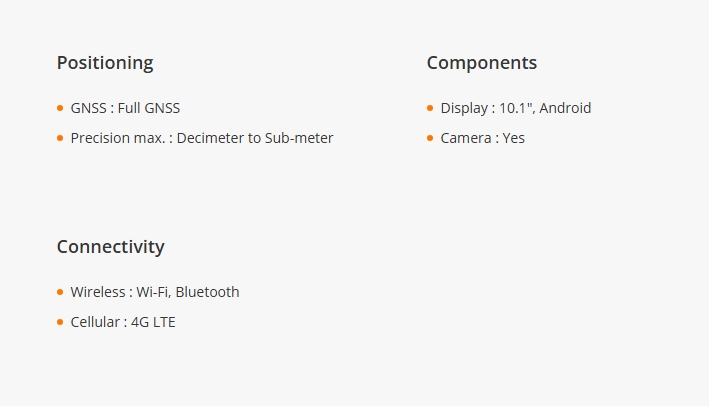Screen dimensions: 709x406
Task: Click the word Android
Action: [x=565, y=108]
